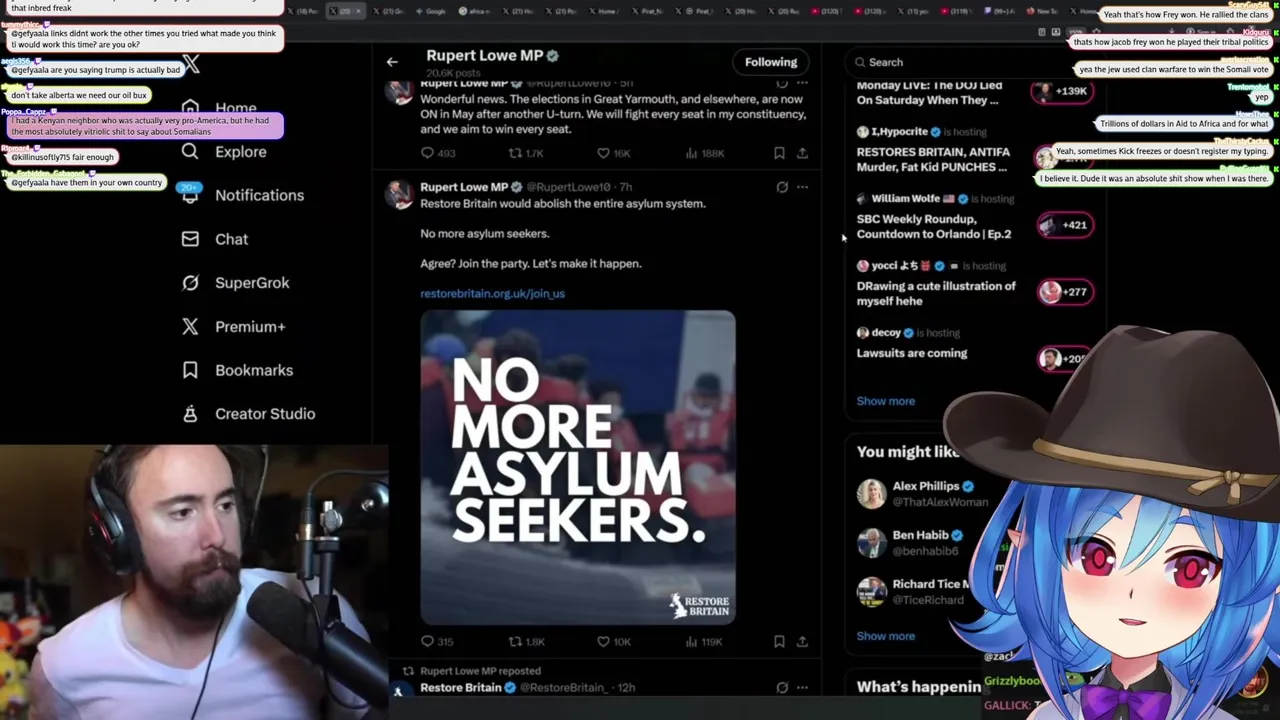This screenshot has height=720, width=1280.
Task: Click Ben Habib's profile picture
Action: point(871,543)
